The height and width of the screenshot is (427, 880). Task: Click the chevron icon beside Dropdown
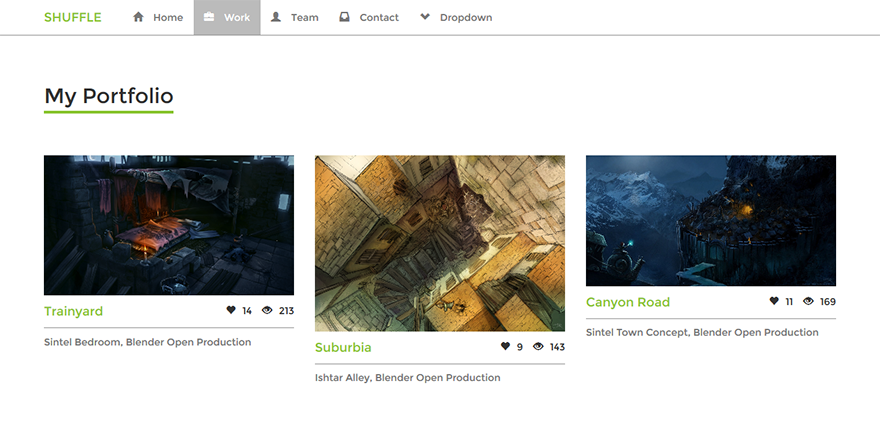pos(425,17)
